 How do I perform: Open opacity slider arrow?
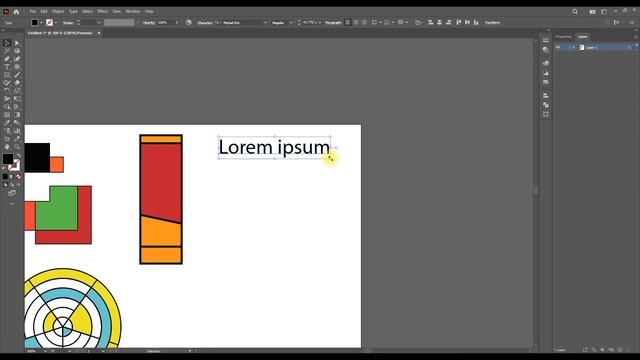point(177,23)
